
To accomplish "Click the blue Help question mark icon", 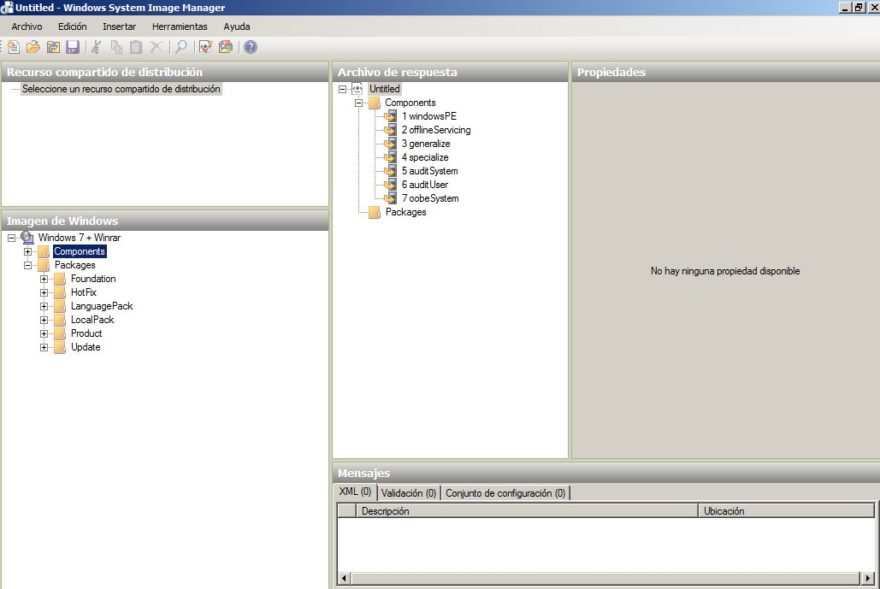I will (250, 47).
